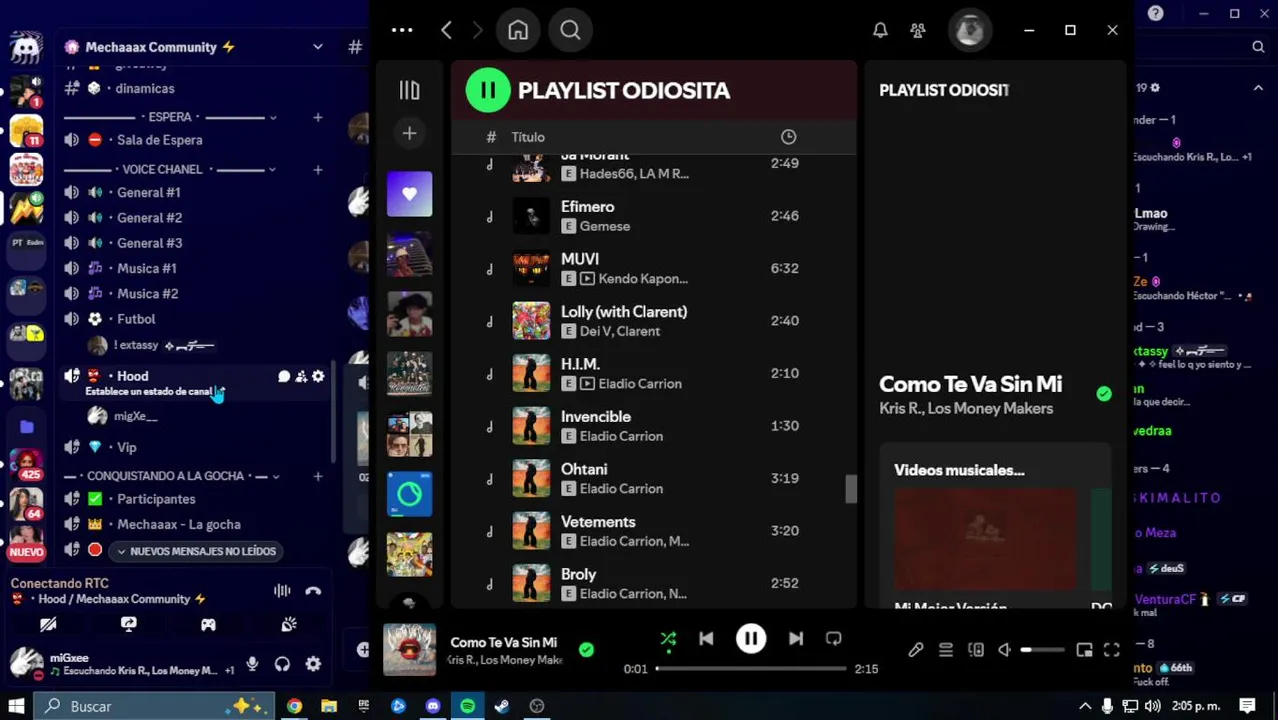Image resolution: width=1278 pixels, height=720 pixels.
Task: Open the Spotify Home page
Action: [x=518, y=30]
